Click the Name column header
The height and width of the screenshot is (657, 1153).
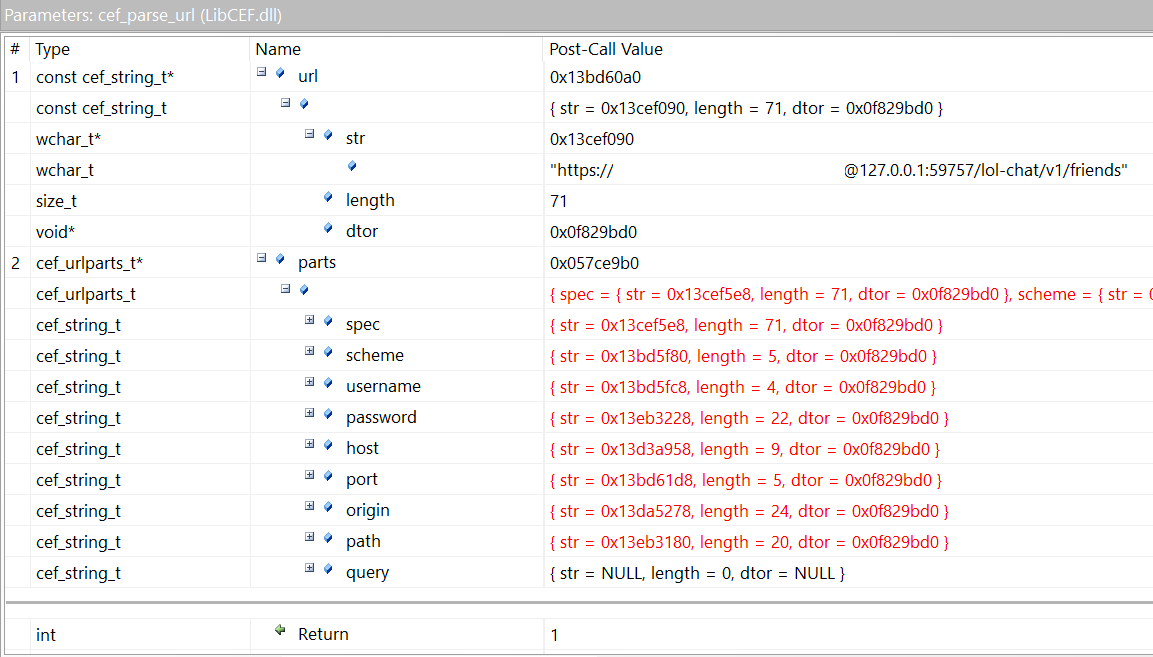tap(278, 48)
